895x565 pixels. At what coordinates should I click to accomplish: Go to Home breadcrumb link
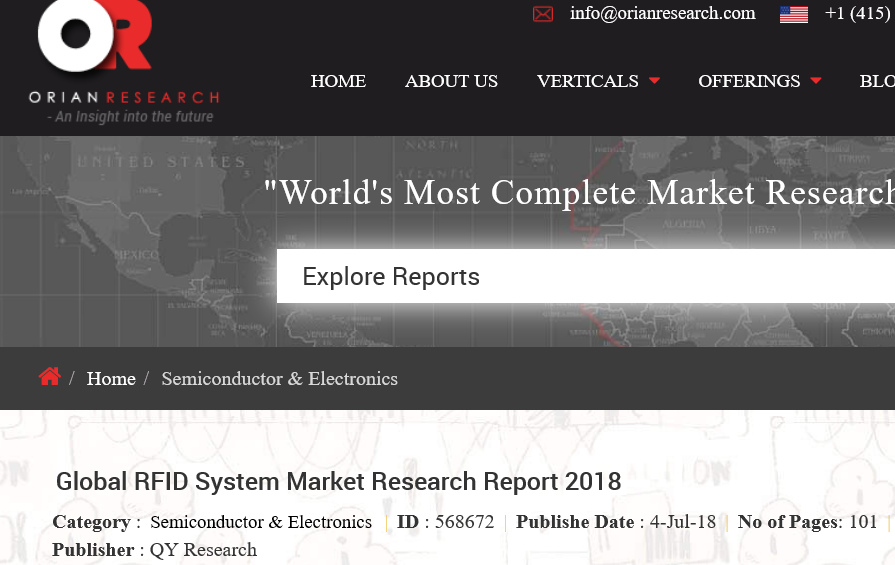111,378
